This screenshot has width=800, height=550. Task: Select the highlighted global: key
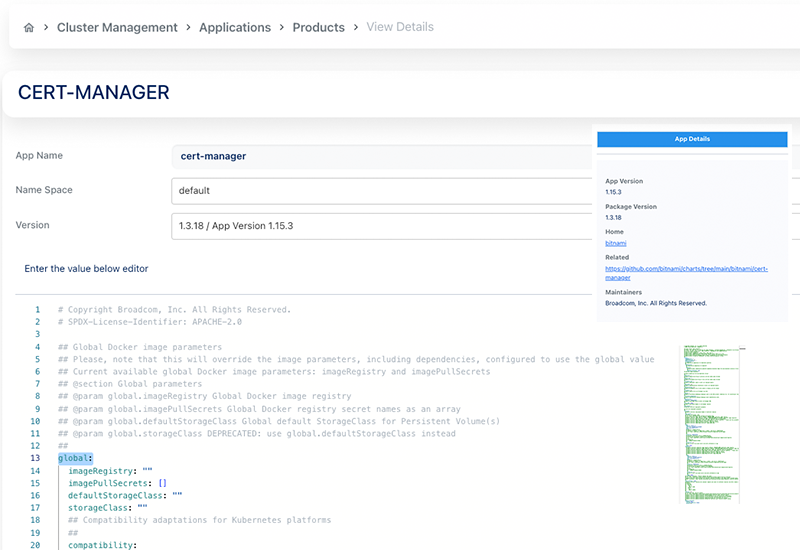(x=75, y=458)
